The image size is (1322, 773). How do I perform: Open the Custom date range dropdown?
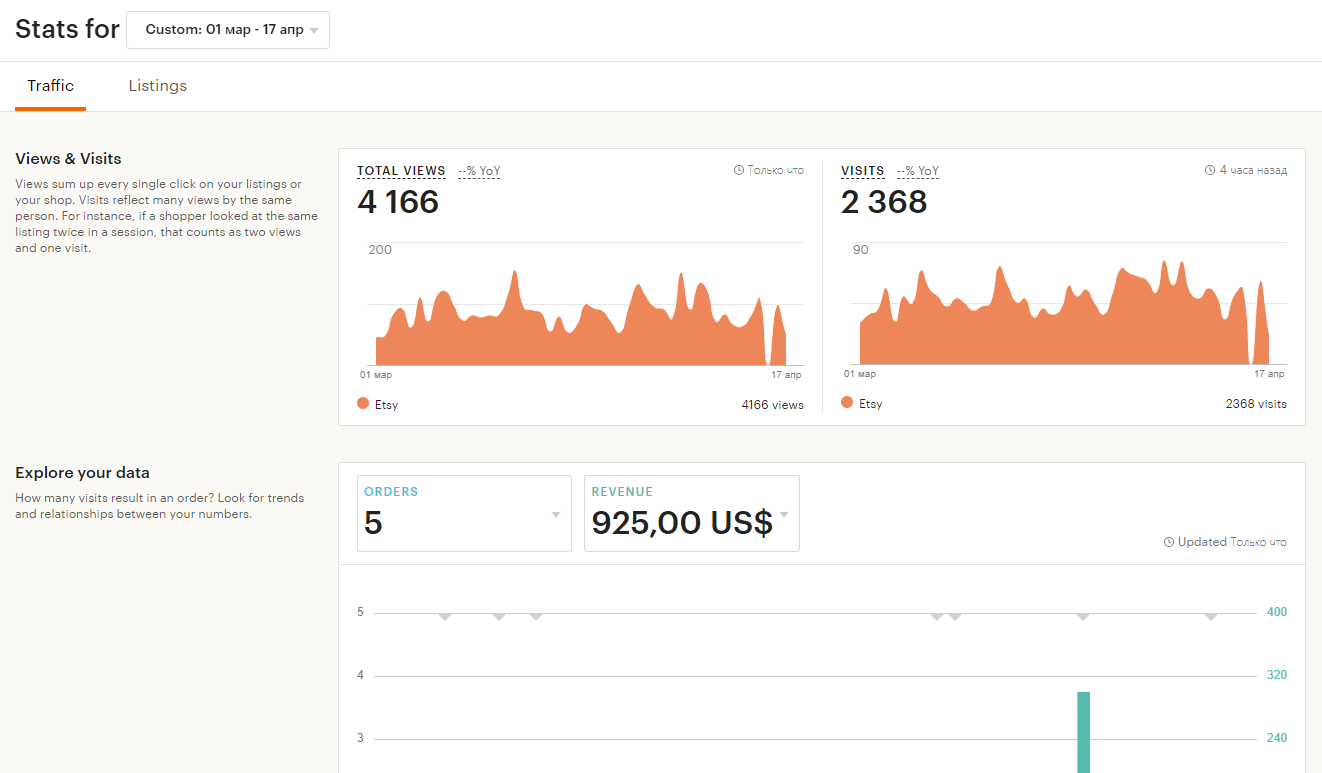(228, 30)
